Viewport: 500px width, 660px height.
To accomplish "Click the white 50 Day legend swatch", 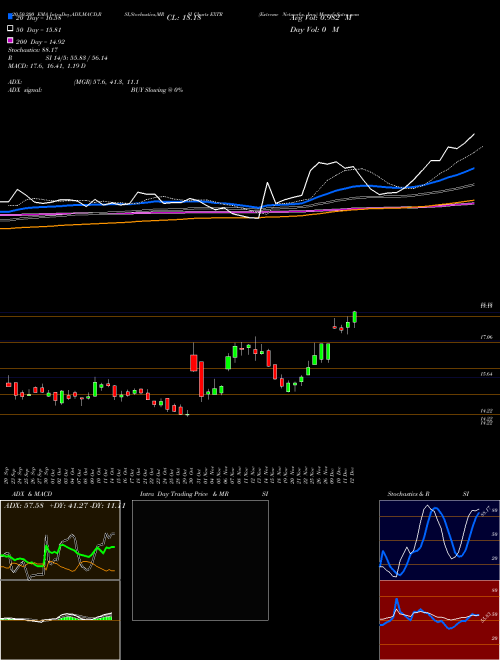I will point(10,29).
